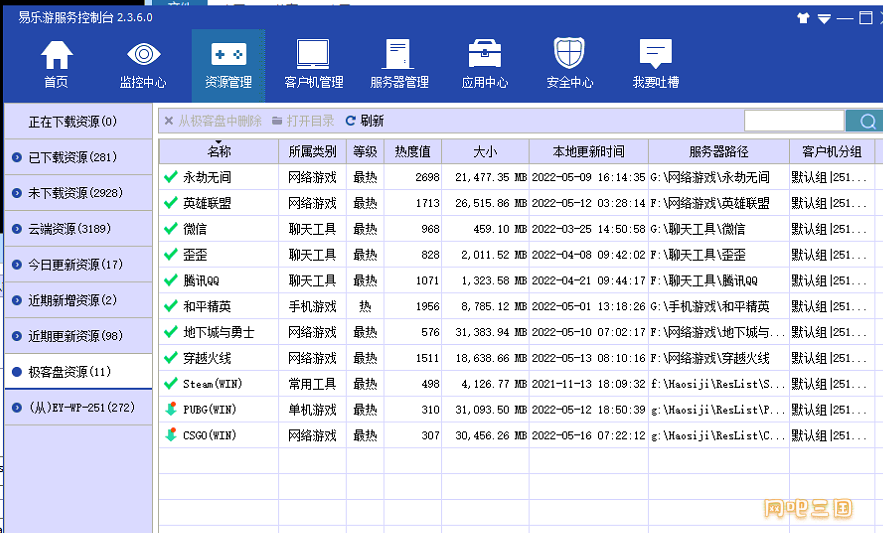883x533 pixels.
Task: Click the skin shirt icon in title bar
Action: (x=804, y=18)
